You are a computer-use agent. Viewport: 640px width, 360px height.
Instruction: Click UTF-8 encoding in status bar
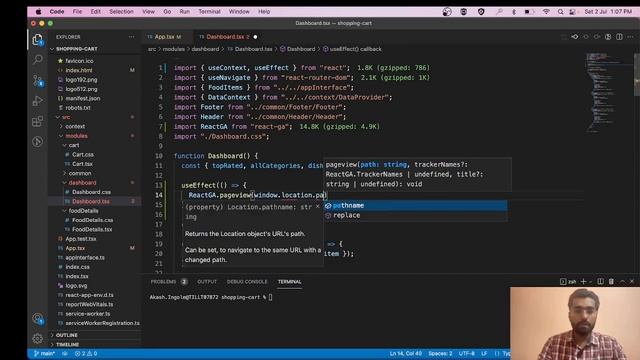coord(467,353)
